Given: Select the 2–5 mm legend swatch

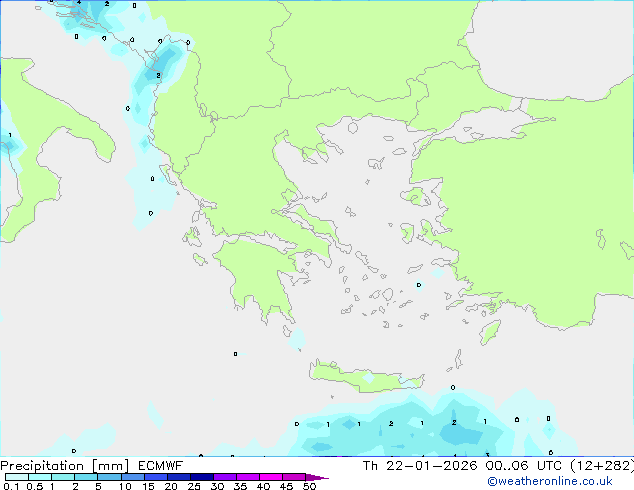Looking at the screenshot, I should (86, 477).
